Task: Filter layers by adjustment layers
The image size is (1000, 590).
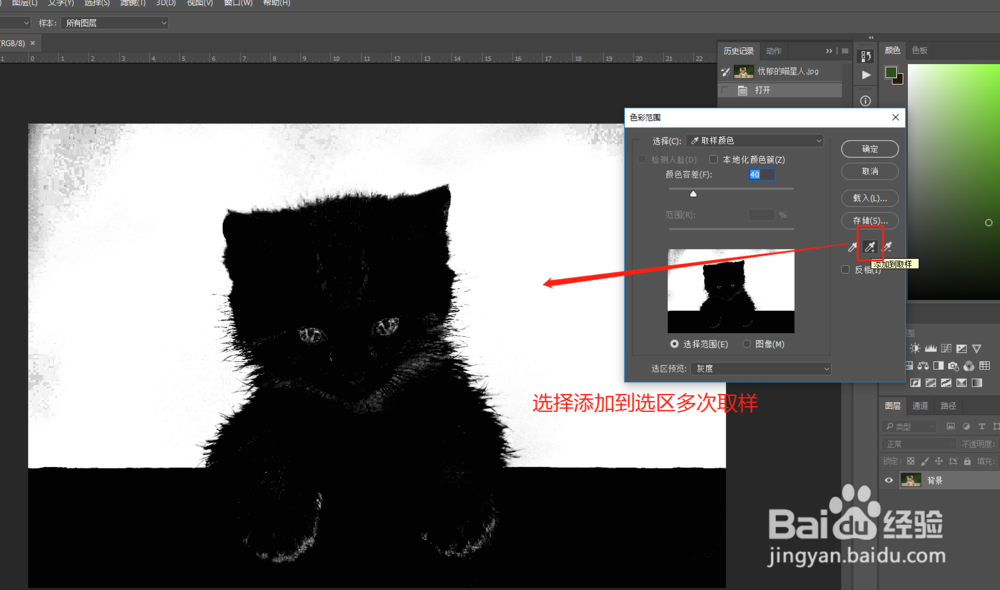Action: coord(966,426)
